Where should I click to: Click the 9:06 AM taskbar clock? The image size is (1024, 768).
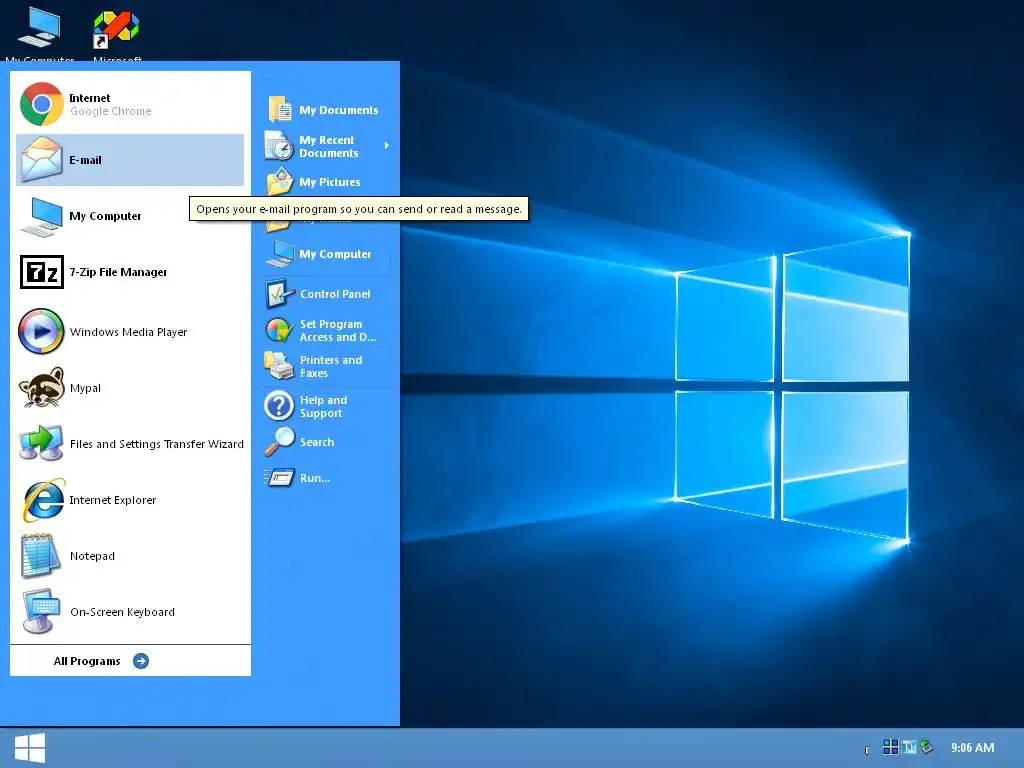[972, 748]
